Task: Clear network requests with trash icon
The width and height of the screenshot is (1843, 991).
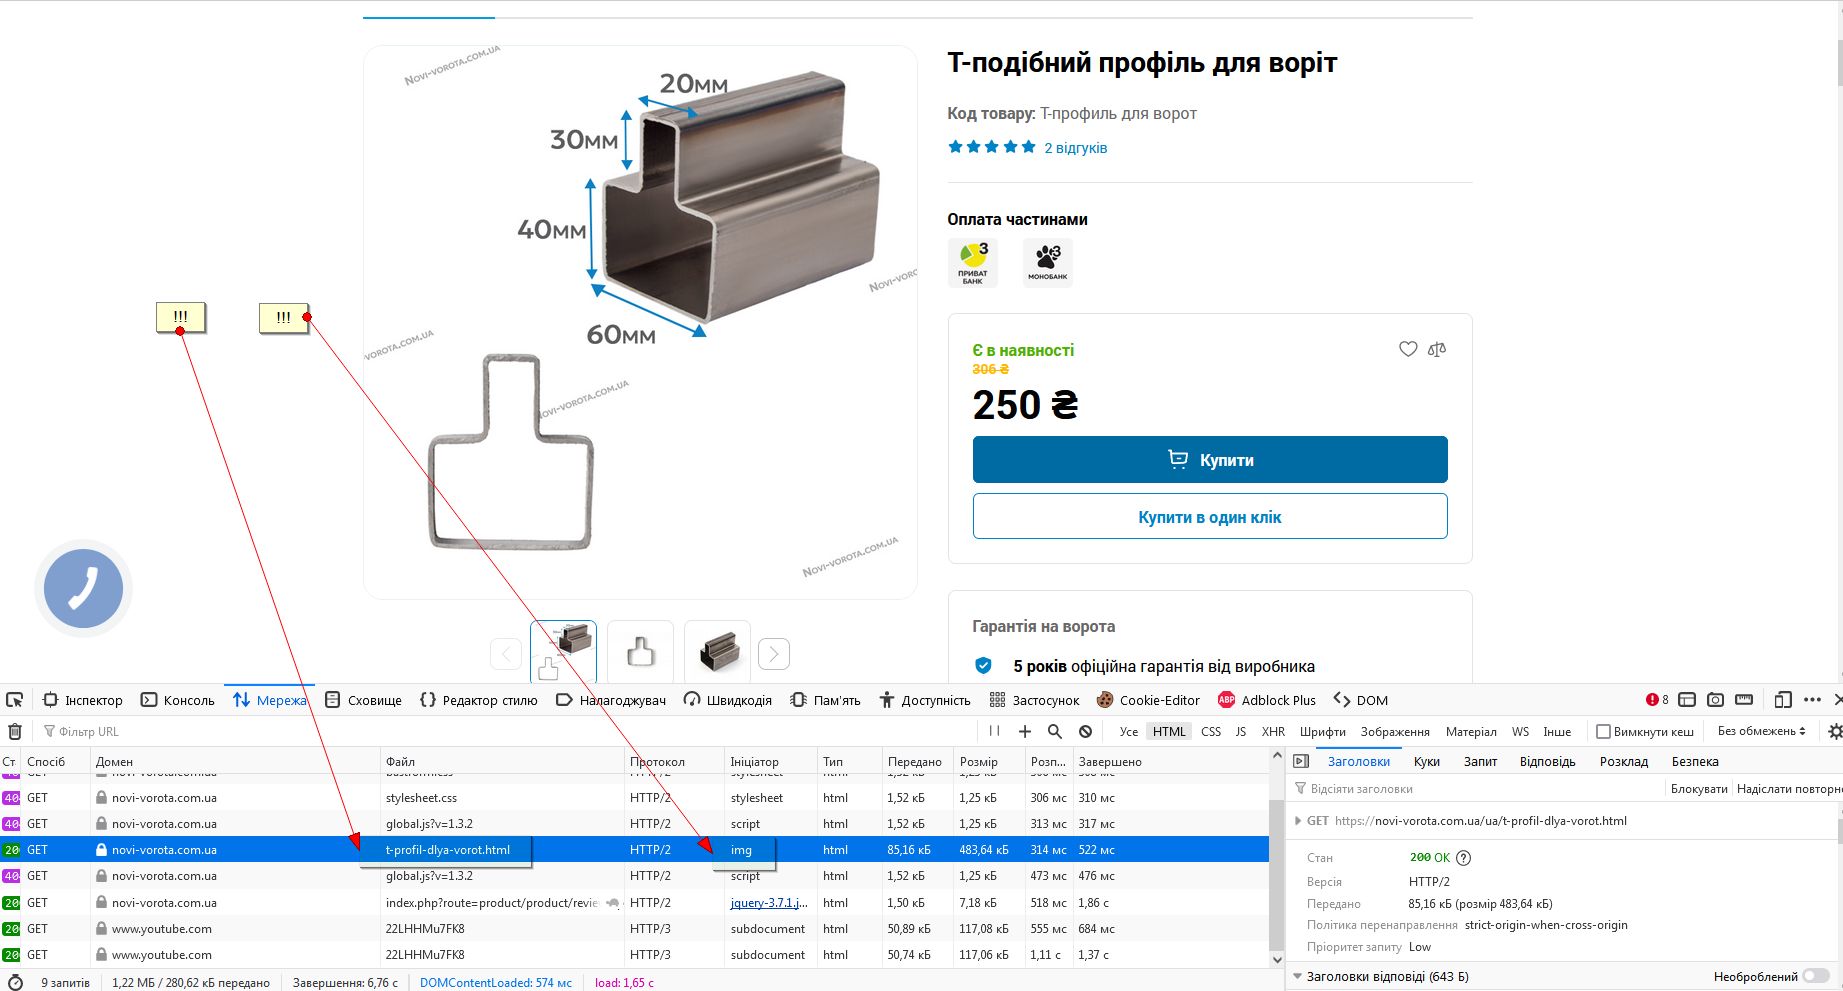Action: [15, 732]
